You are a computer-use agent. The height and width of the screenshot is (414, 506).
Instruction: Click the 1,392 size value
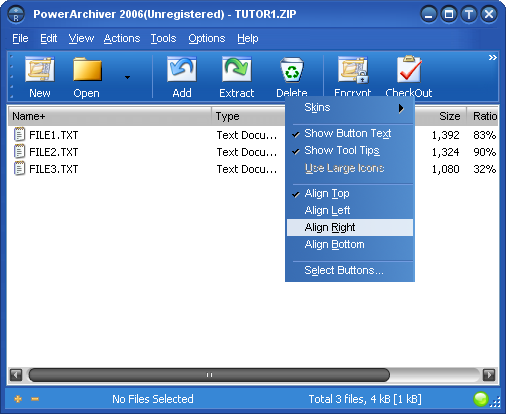(446, 135)
